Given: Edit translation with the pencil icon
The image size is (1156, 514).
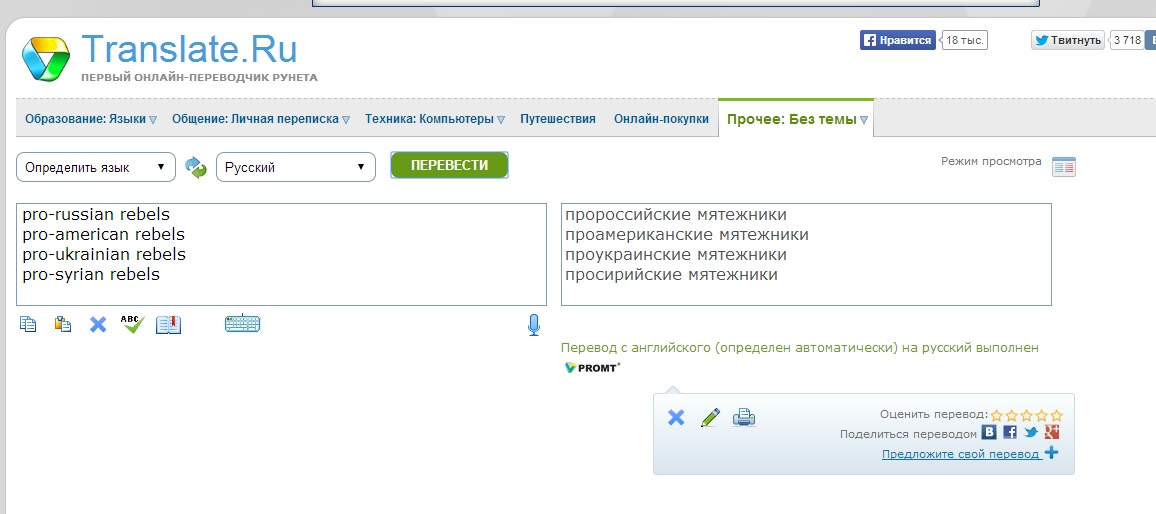Looking at the screenshot, I should click(710, 418).
